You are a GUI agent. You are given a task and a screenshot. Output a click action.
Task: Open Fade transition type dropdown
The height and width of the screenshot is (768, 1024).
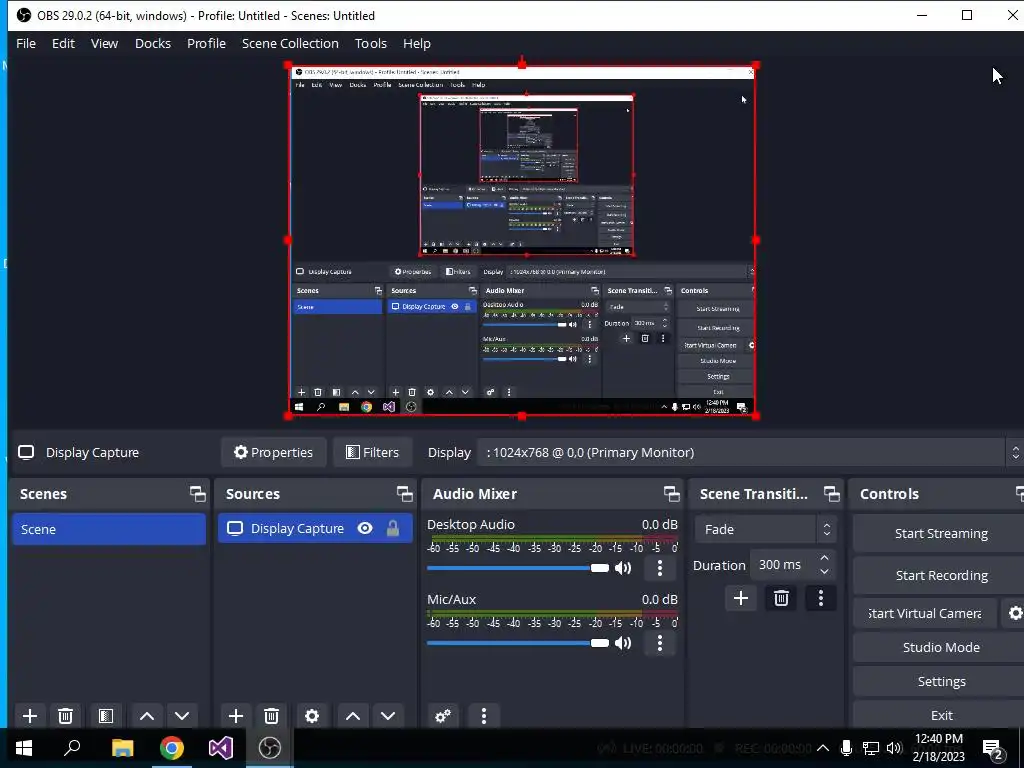tap(765, 529)
